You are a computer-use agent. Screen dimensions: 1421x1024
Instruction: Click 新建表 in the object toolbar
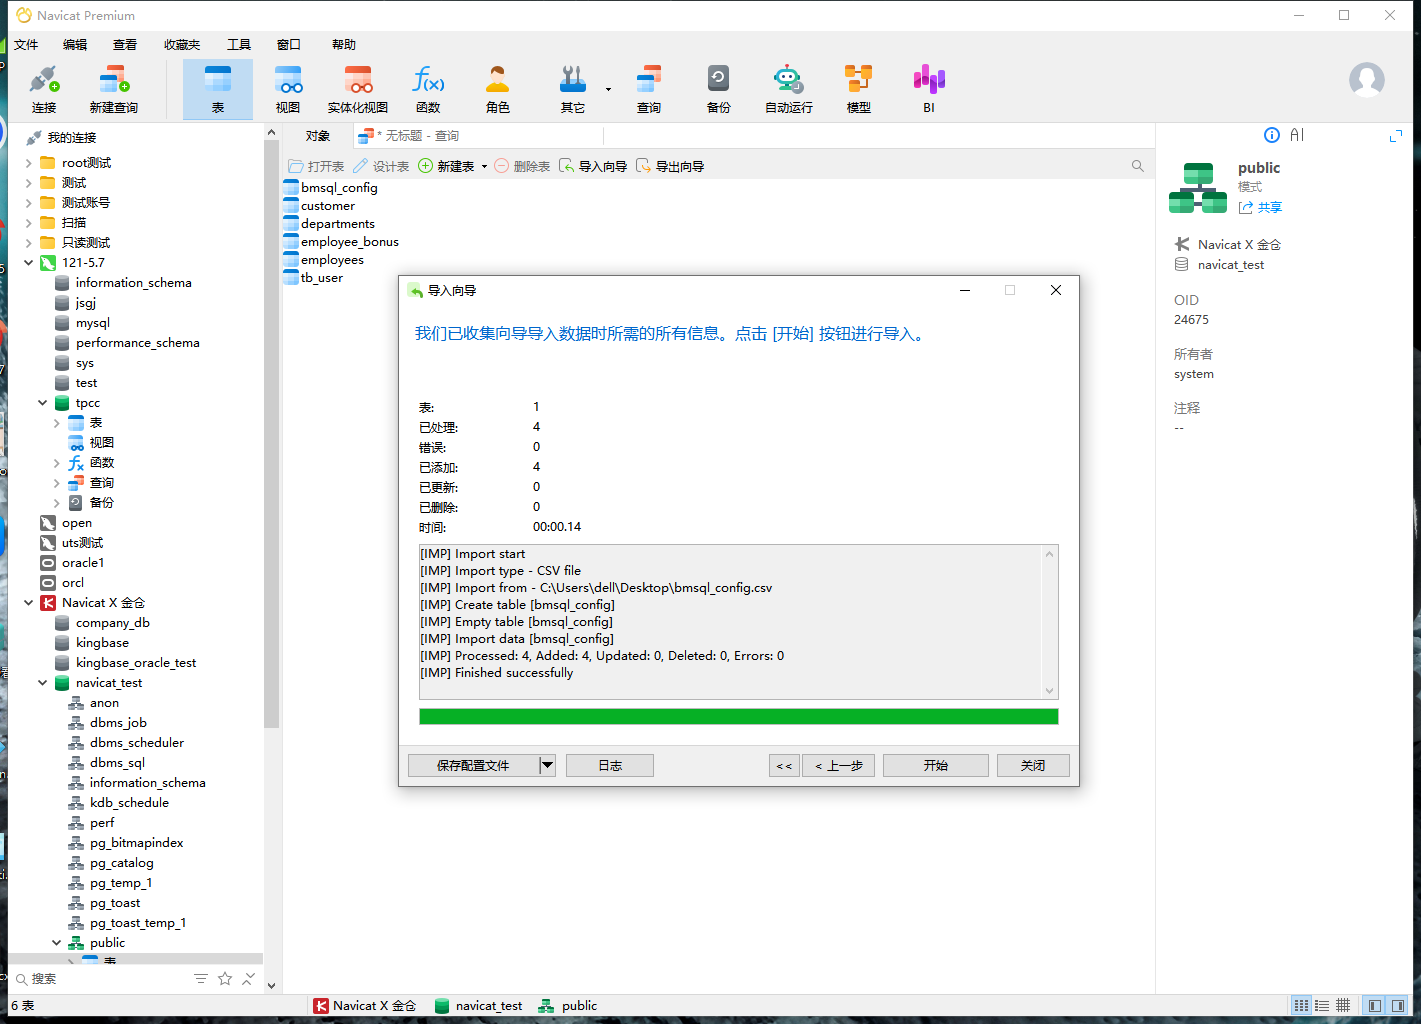(446, 166)
